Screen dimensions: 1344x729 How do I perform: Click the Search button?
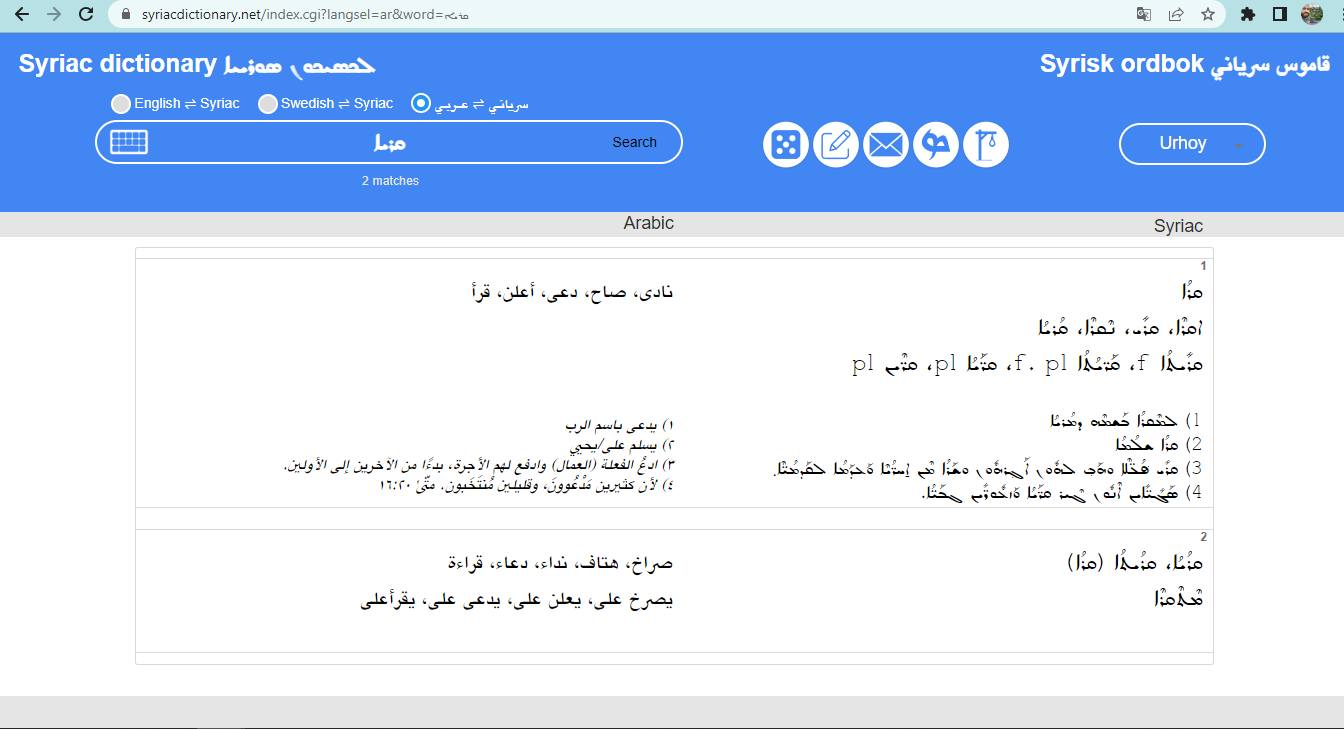point(634,142)
